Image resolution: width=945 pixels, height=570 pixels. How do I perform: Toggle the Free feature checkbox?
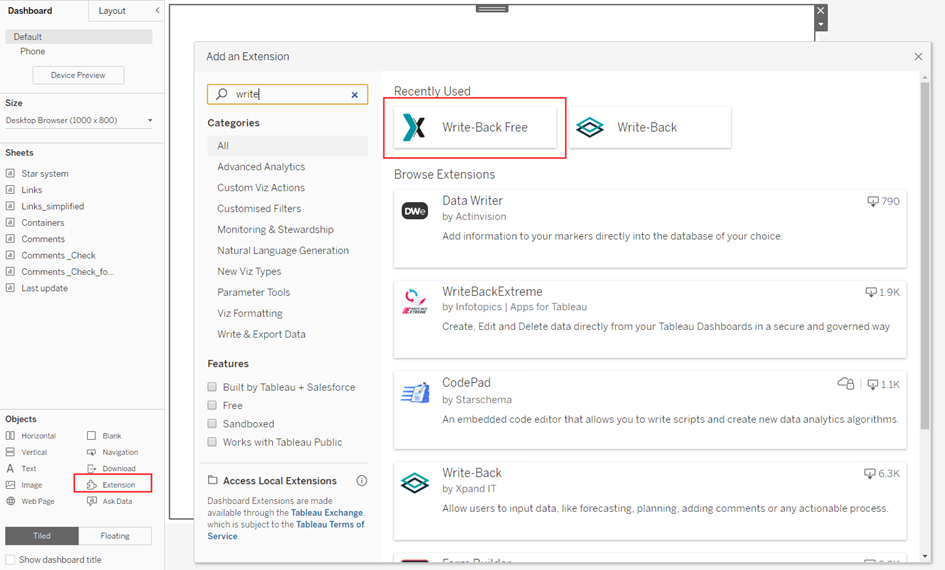click(212, 405)
